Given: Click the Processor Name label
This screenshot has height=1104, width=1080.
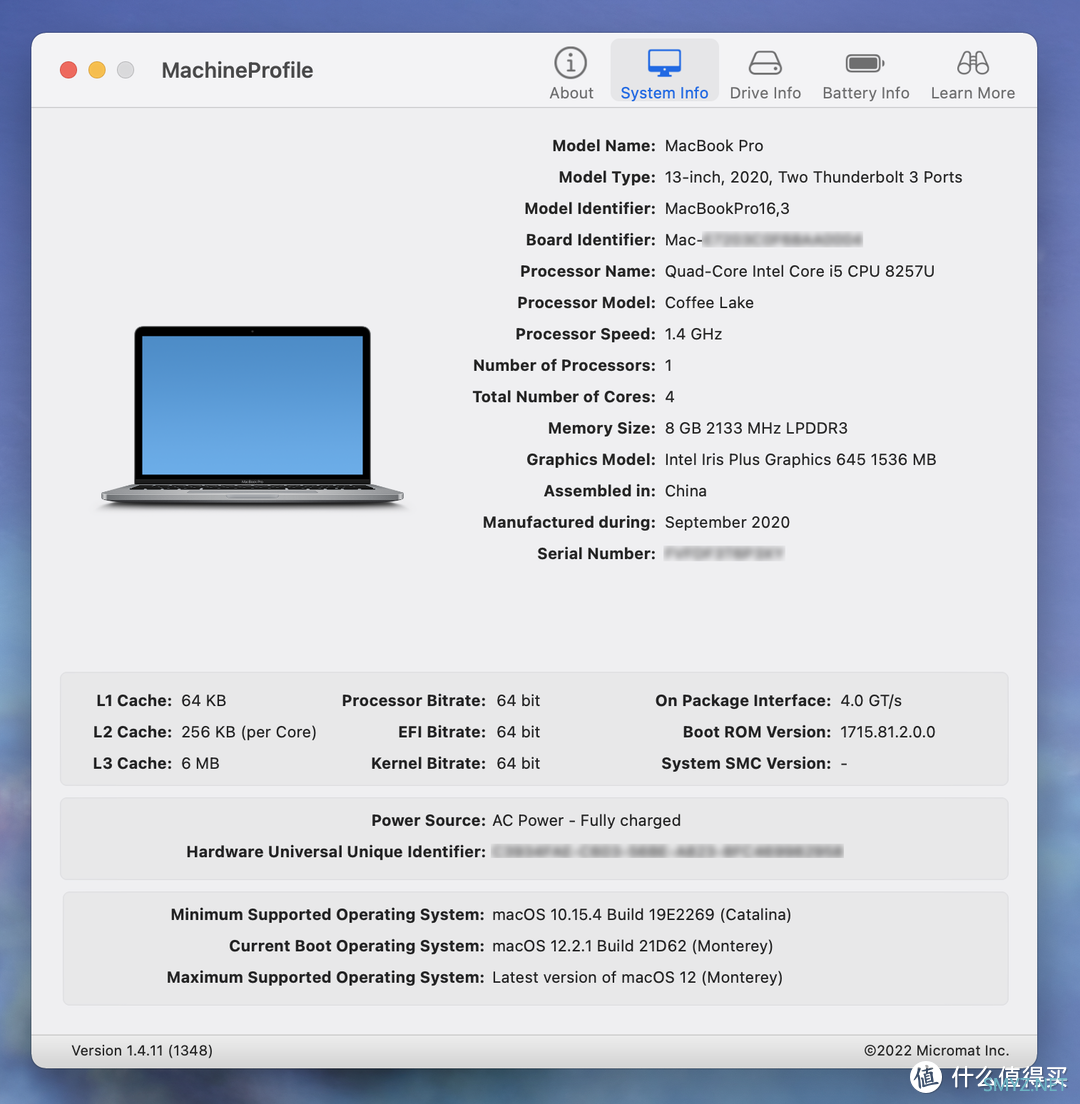Looking at the screenshot, I should (x=588, y=271).
